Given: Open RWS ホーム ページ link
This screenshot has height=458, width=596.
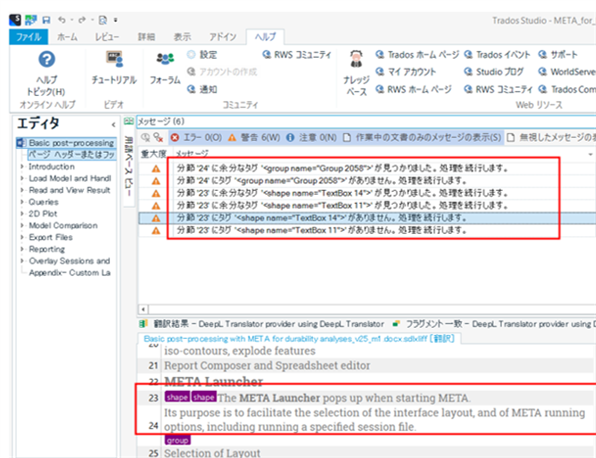Looking at the screenshot, I should [x=414, y=89].
